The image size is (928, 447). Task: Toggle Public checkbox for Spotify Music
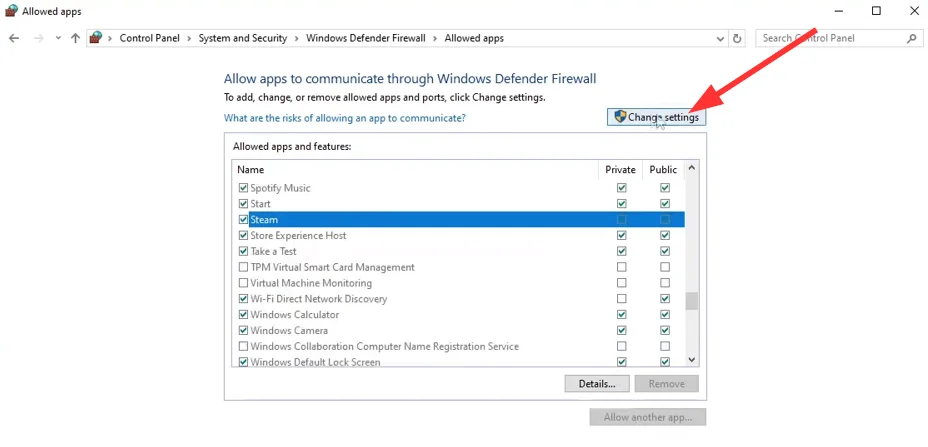pos(665,188)
